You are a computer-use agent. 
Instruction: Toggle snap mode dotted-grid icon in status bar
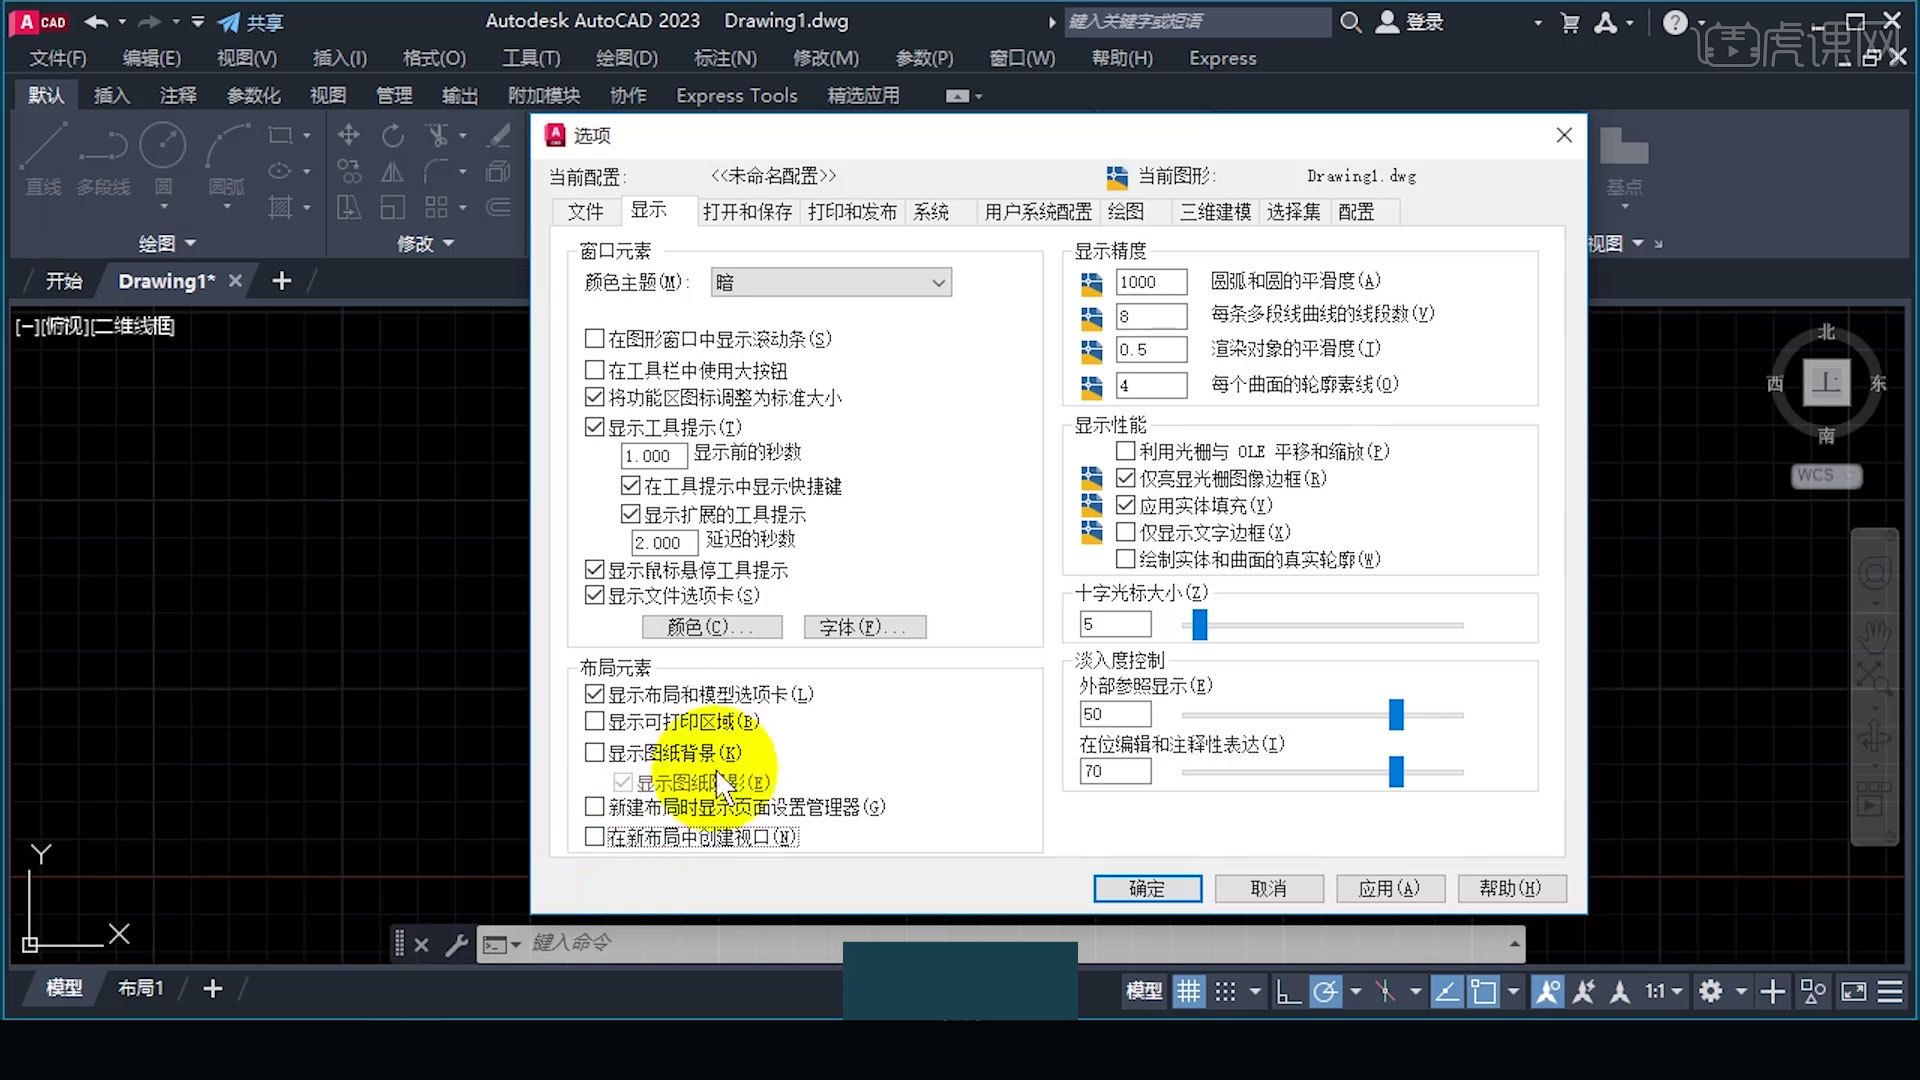[1225, 991]
